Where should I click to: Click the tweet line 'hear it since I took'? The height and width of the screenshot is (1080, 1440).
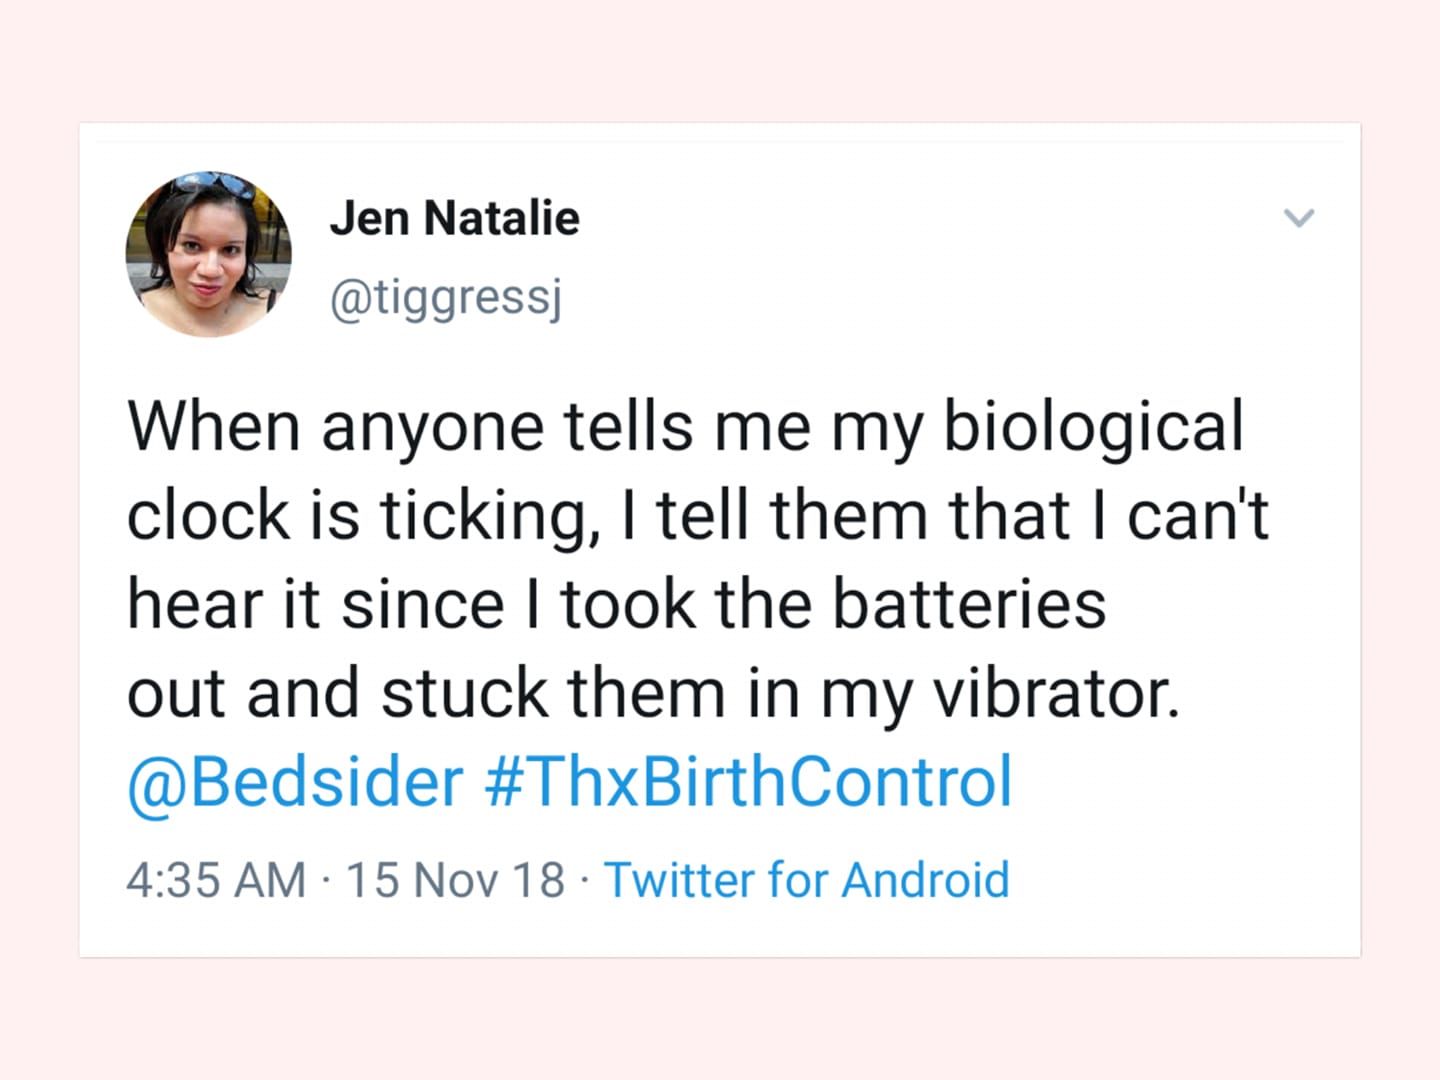coord(616,605)
